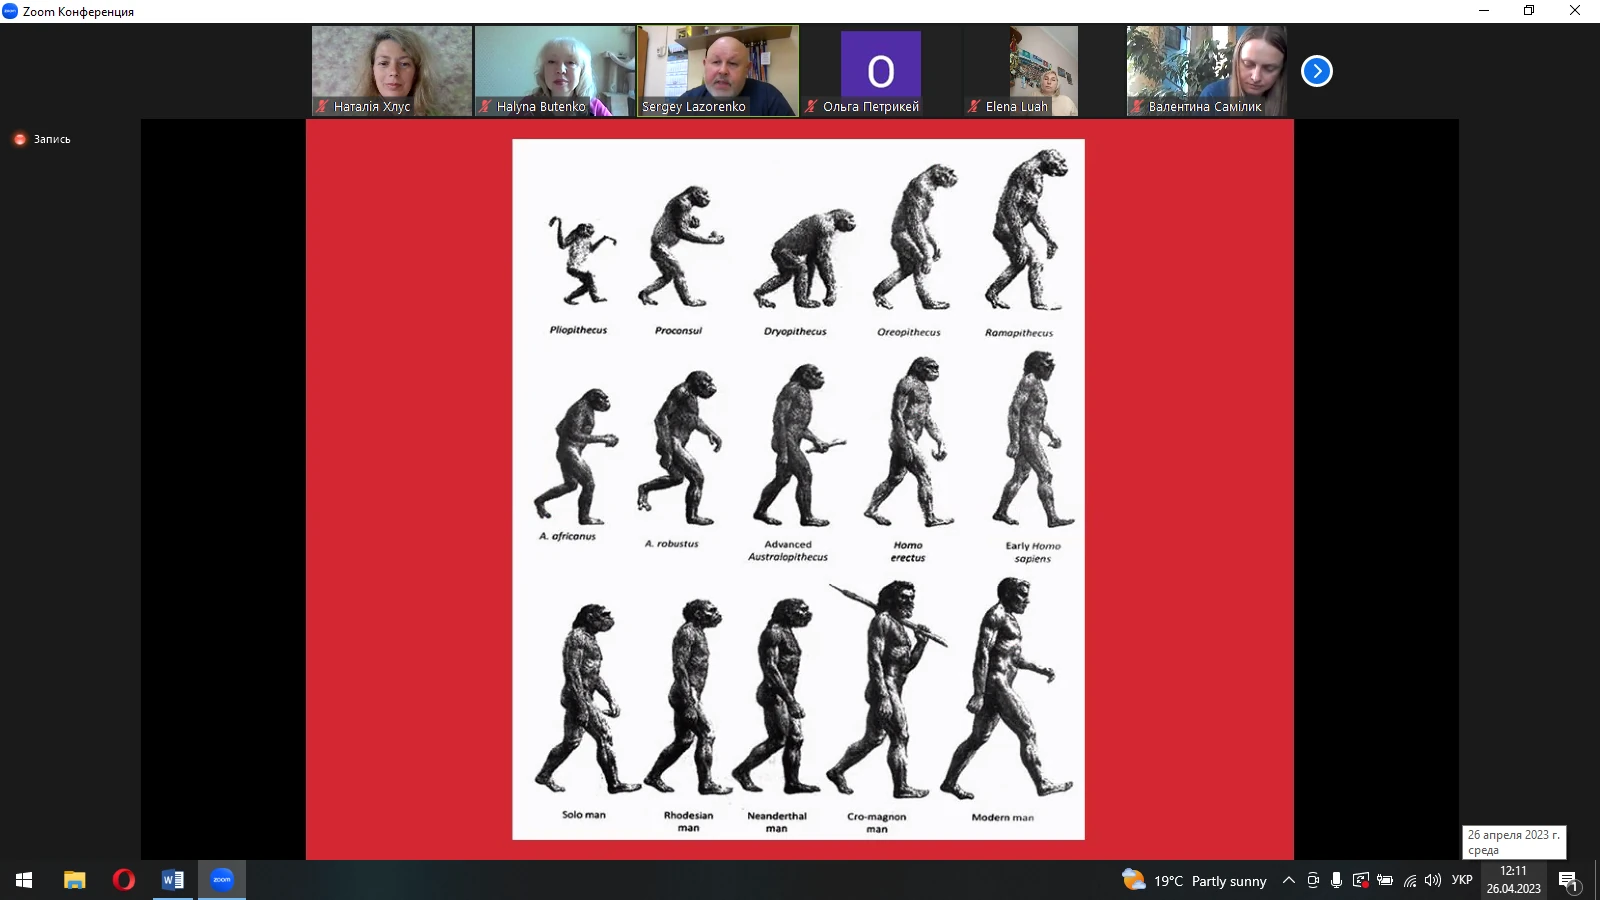The height and width of the screenshot is (900, 1600).
Task: Open Opera browser from taskbar
Action: click(x=124, y=880)
